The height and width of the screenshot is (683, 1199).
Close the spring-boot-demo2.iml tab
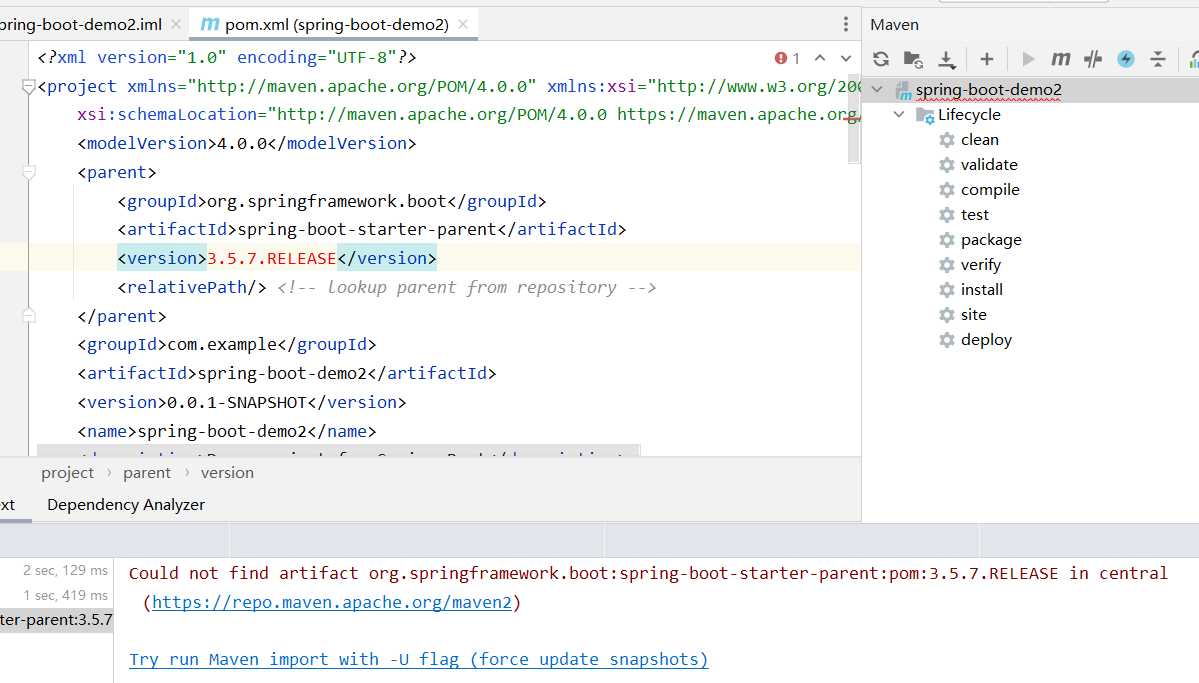coord(176,24)
